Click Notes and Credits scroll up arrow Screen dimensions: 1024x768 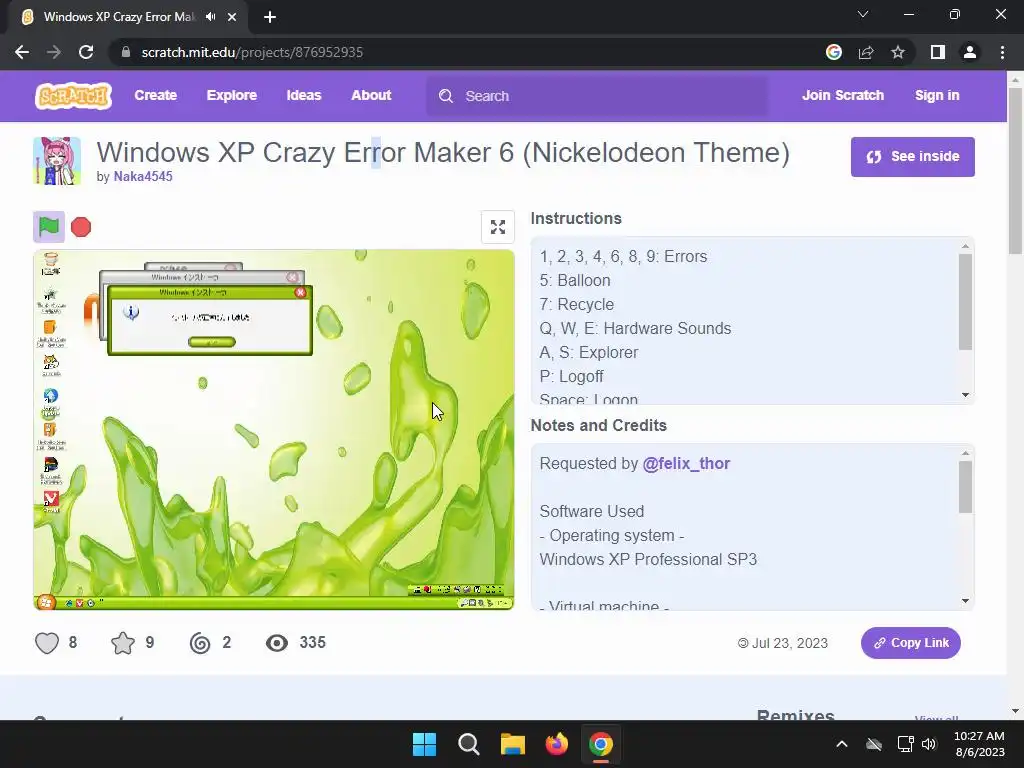965,453
